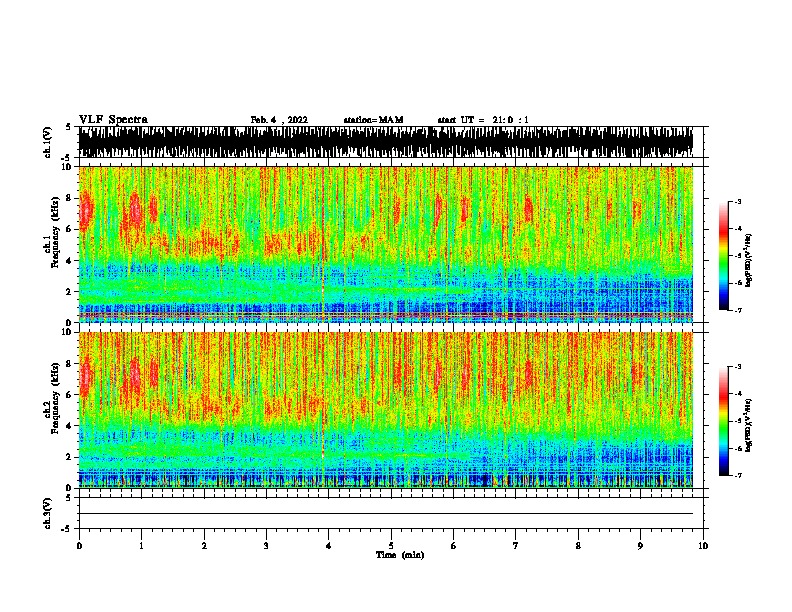Click the 5 tick on the ch.1(V) axis

pos(68,127)
